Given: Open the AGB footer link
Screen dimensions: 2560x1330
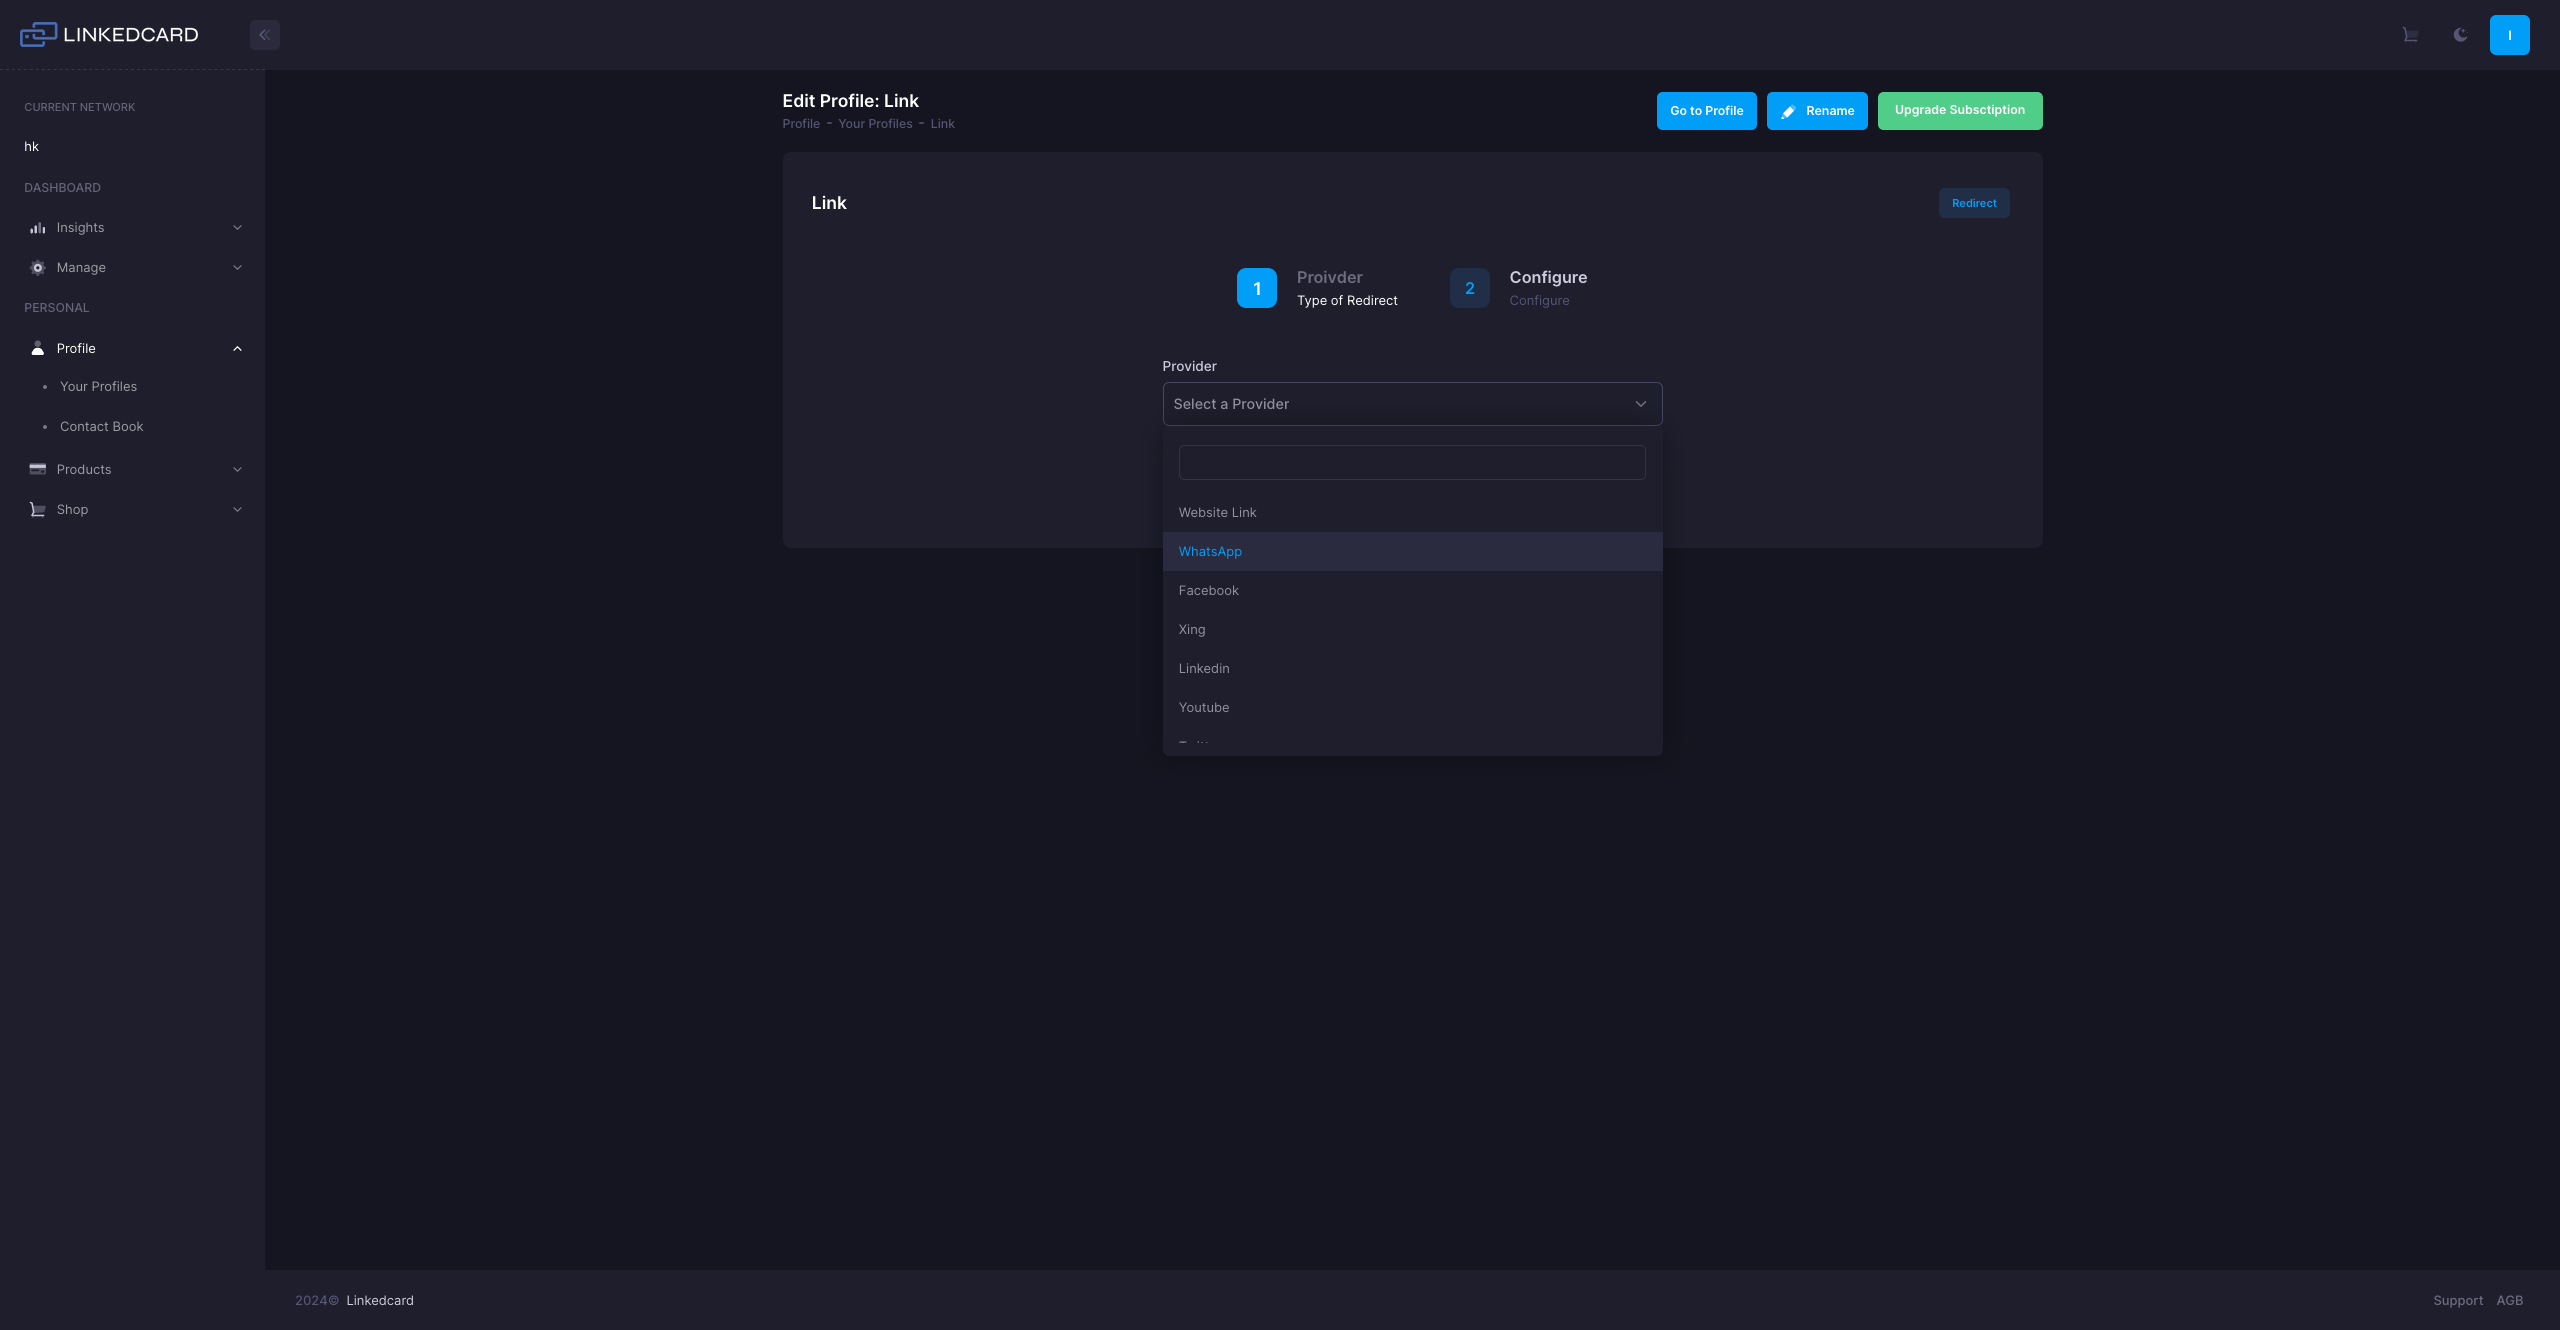Looking at the screenshot, I should click(2510, 1301).
